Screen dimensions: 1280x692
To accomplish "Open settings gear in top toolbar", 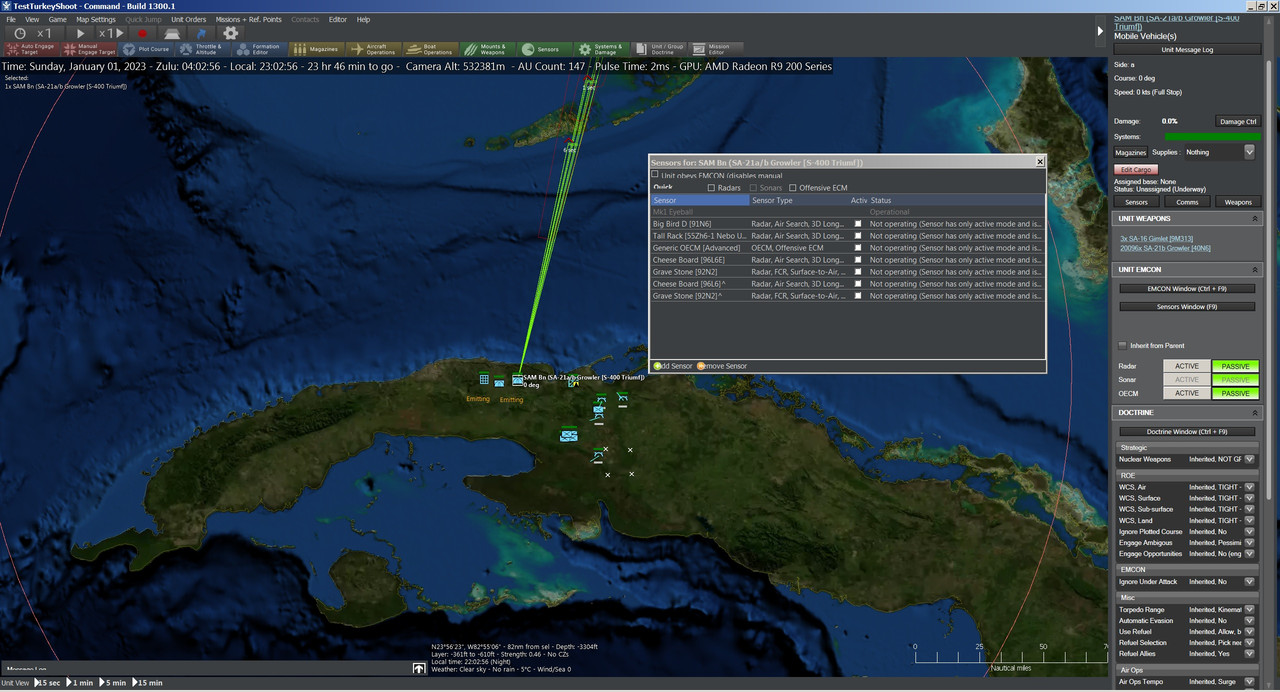I will pyautogui.click(x=230, y=33).
